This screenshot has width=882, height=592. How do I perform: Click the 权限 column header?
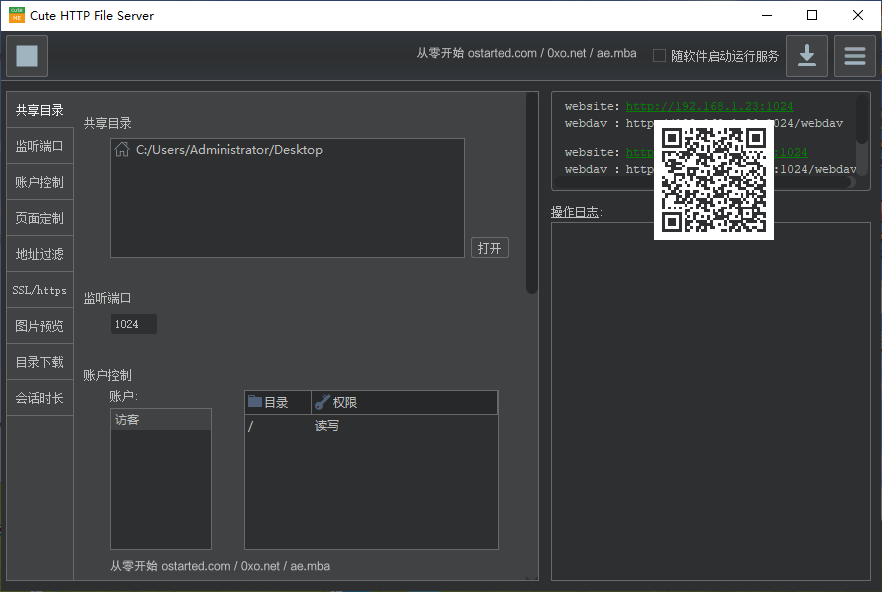404,402
